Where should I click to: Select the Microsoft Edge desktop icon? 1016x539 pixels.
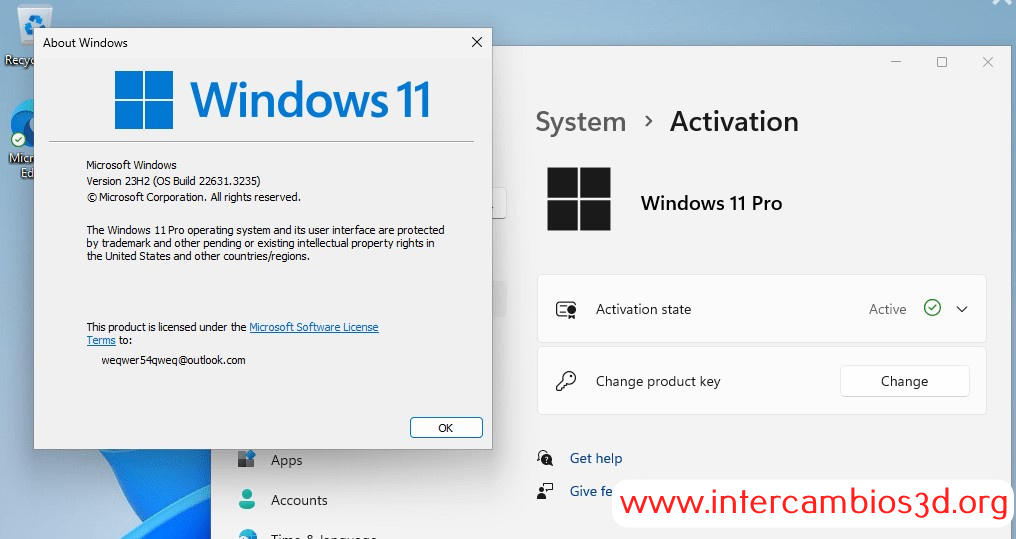point(24,139)
